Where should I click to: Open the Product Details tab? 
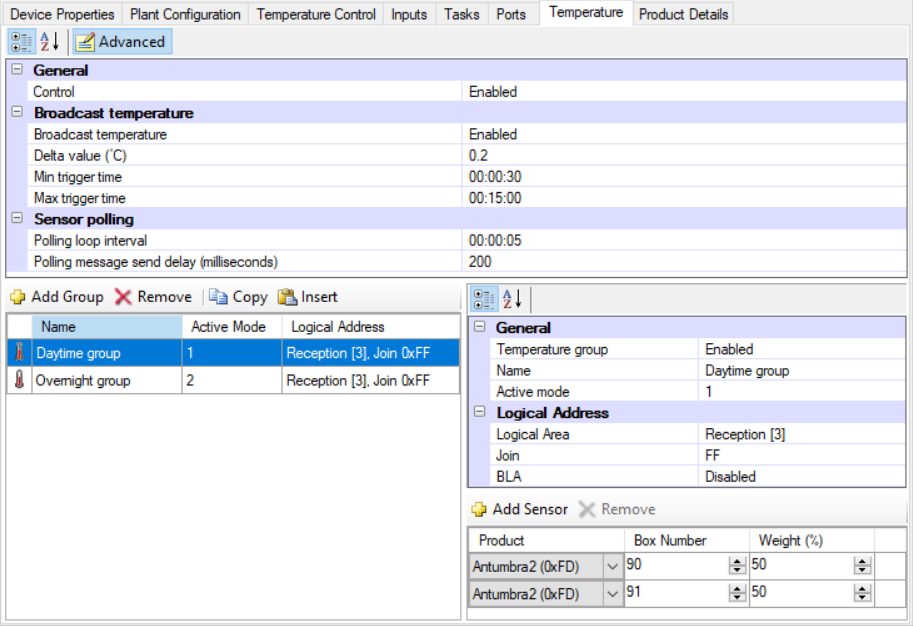(x=683, y=14)
